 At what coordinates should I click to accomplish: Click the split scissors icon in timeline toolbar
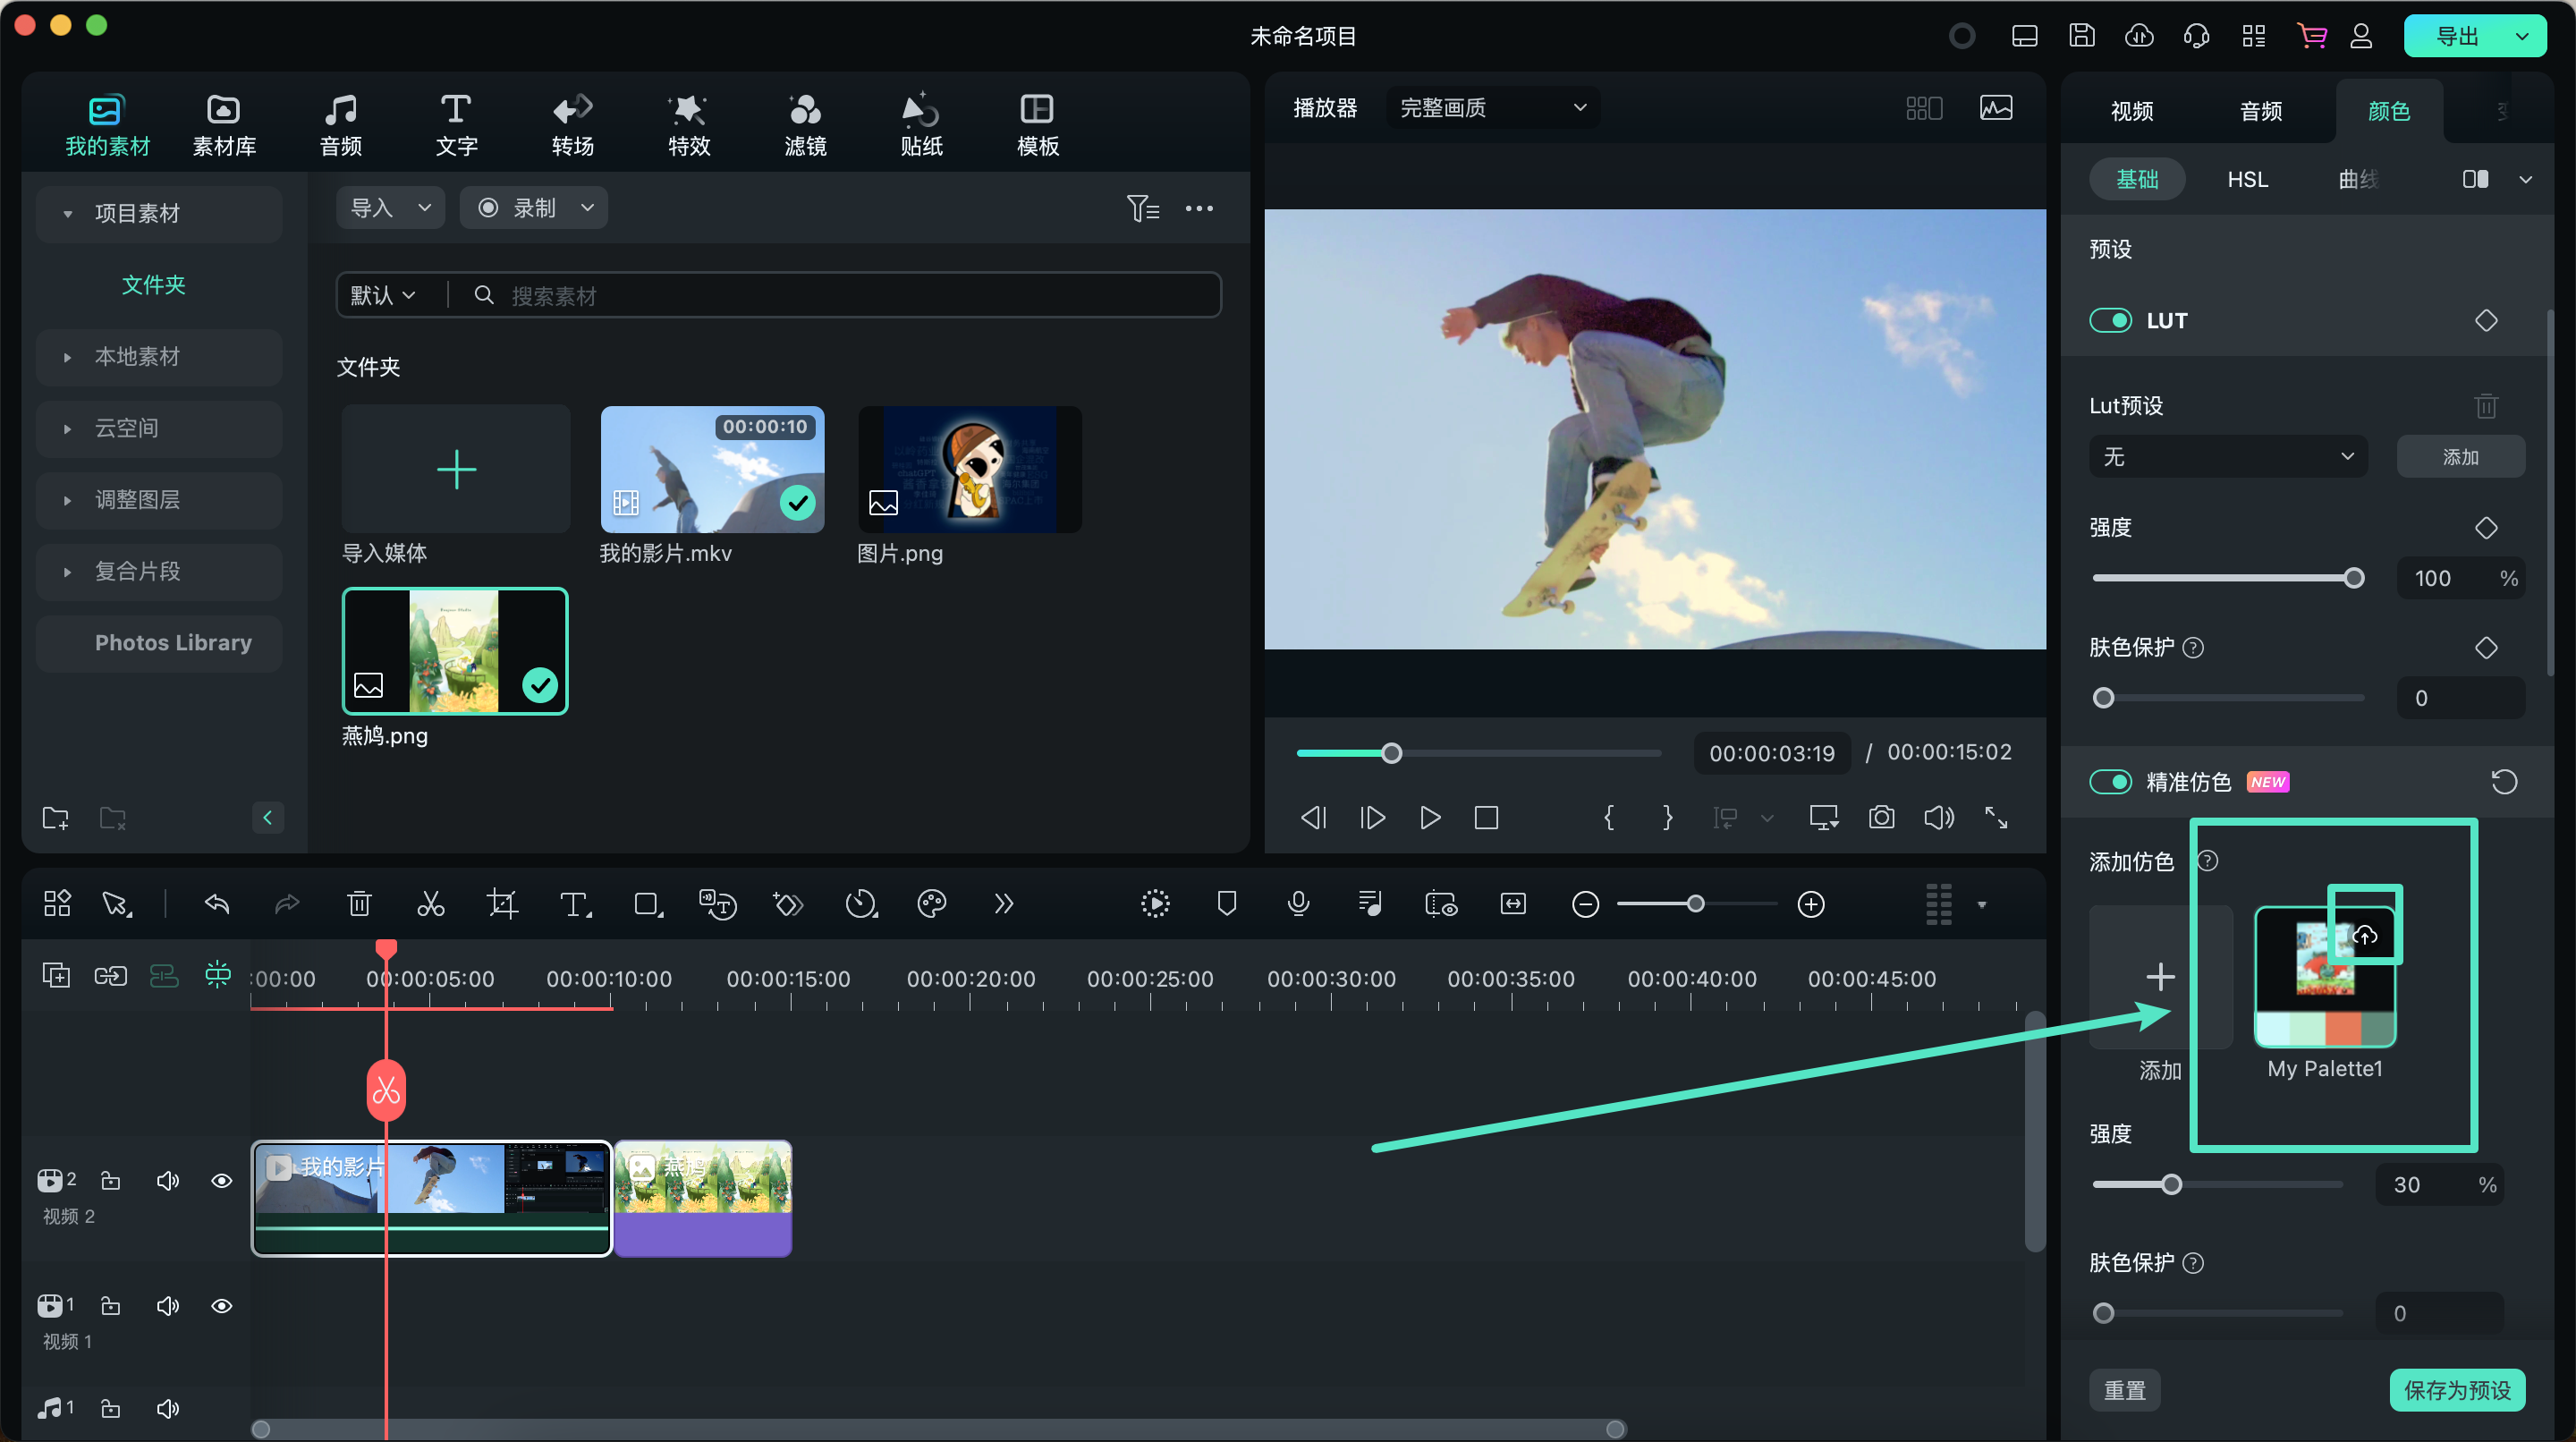click(x=430, y=904)
